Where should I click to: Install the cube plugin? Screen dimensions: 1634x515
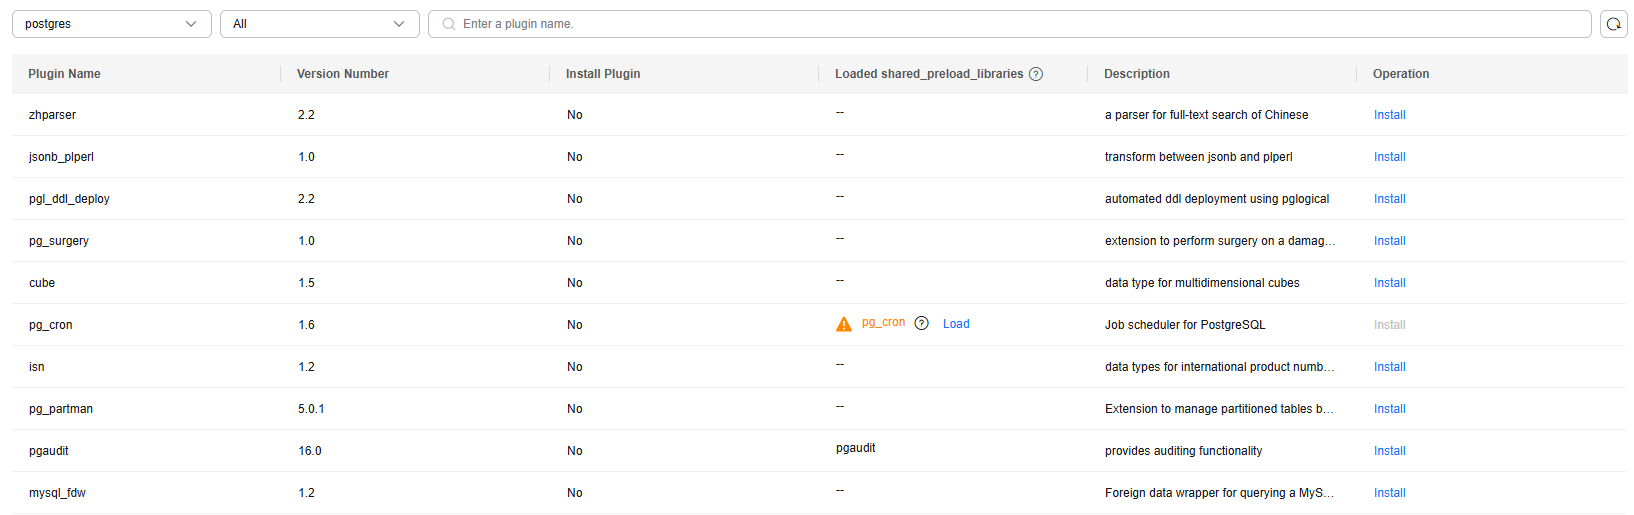tap(1389, 283)
